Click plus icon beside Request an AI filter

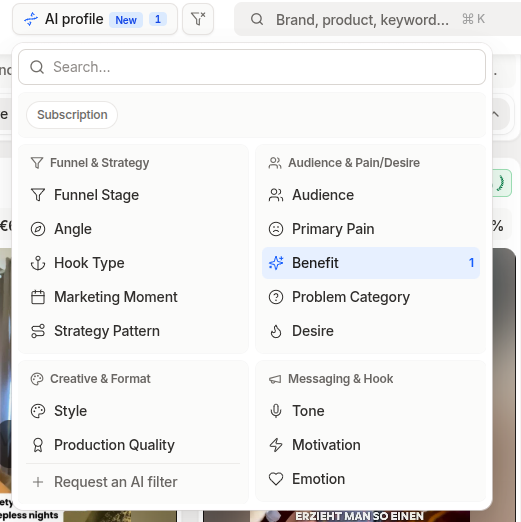(38, 482)
